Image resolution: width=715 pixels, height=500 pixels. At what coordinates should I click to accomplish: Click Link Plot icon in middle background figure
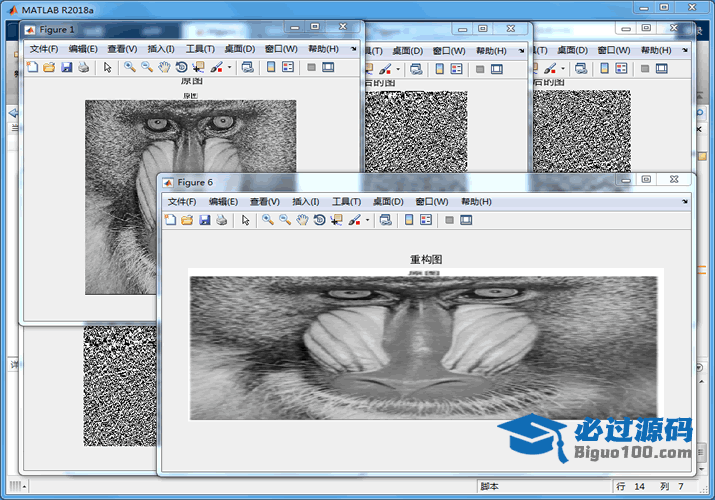pos(416,69)
